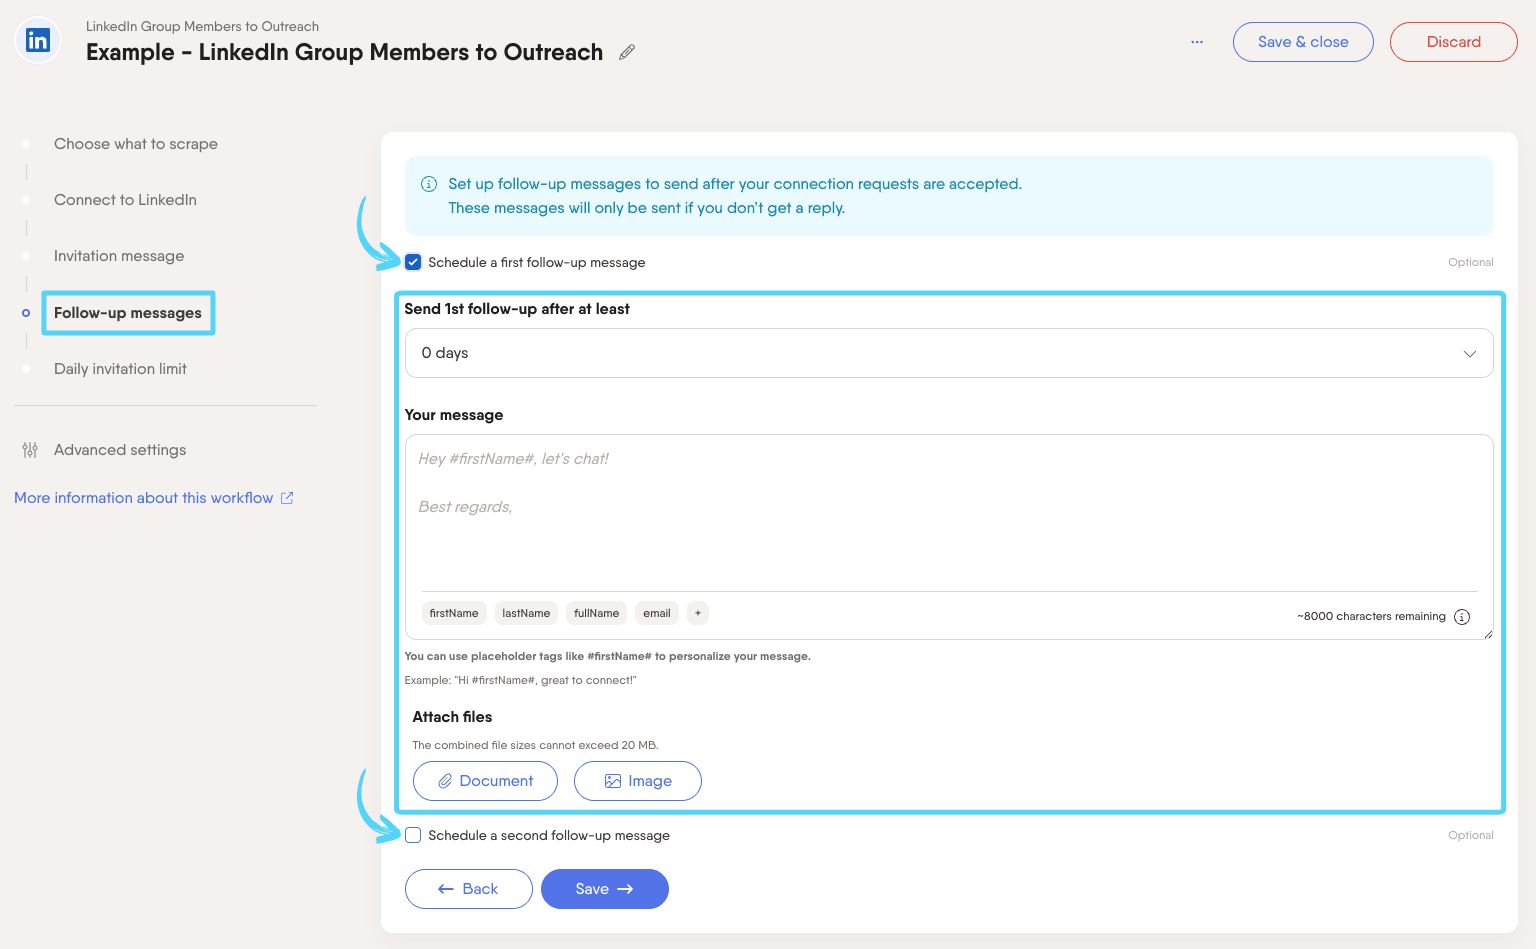The height and width of the screenshot is (949, 1536).
Task: Click the blue Save button
Action: click(604, 889)
